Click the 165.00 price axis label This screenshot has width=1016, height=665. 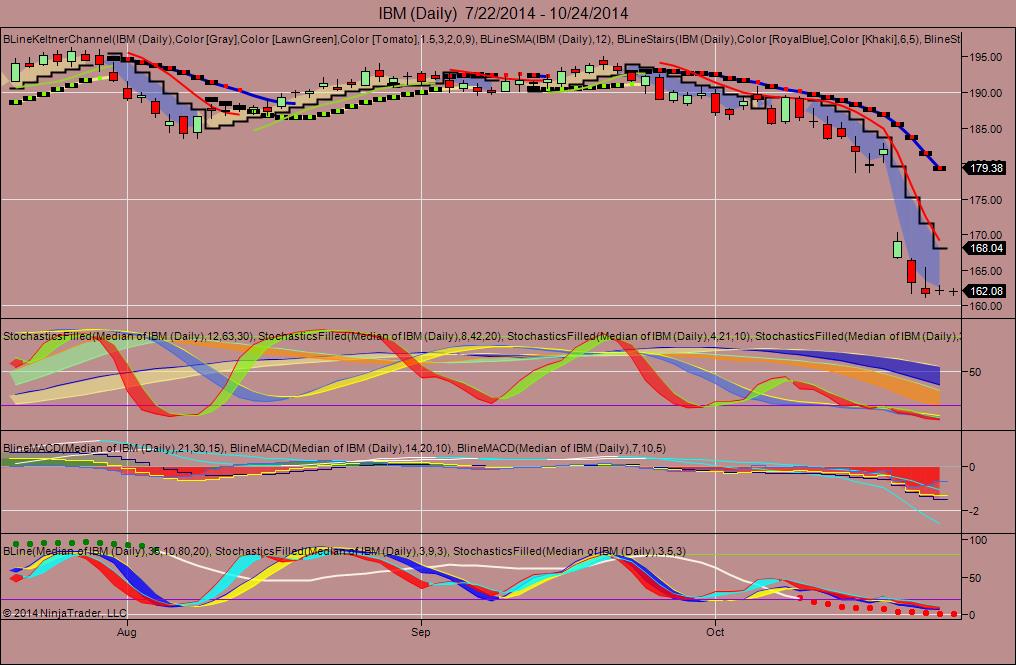point(986,270)
